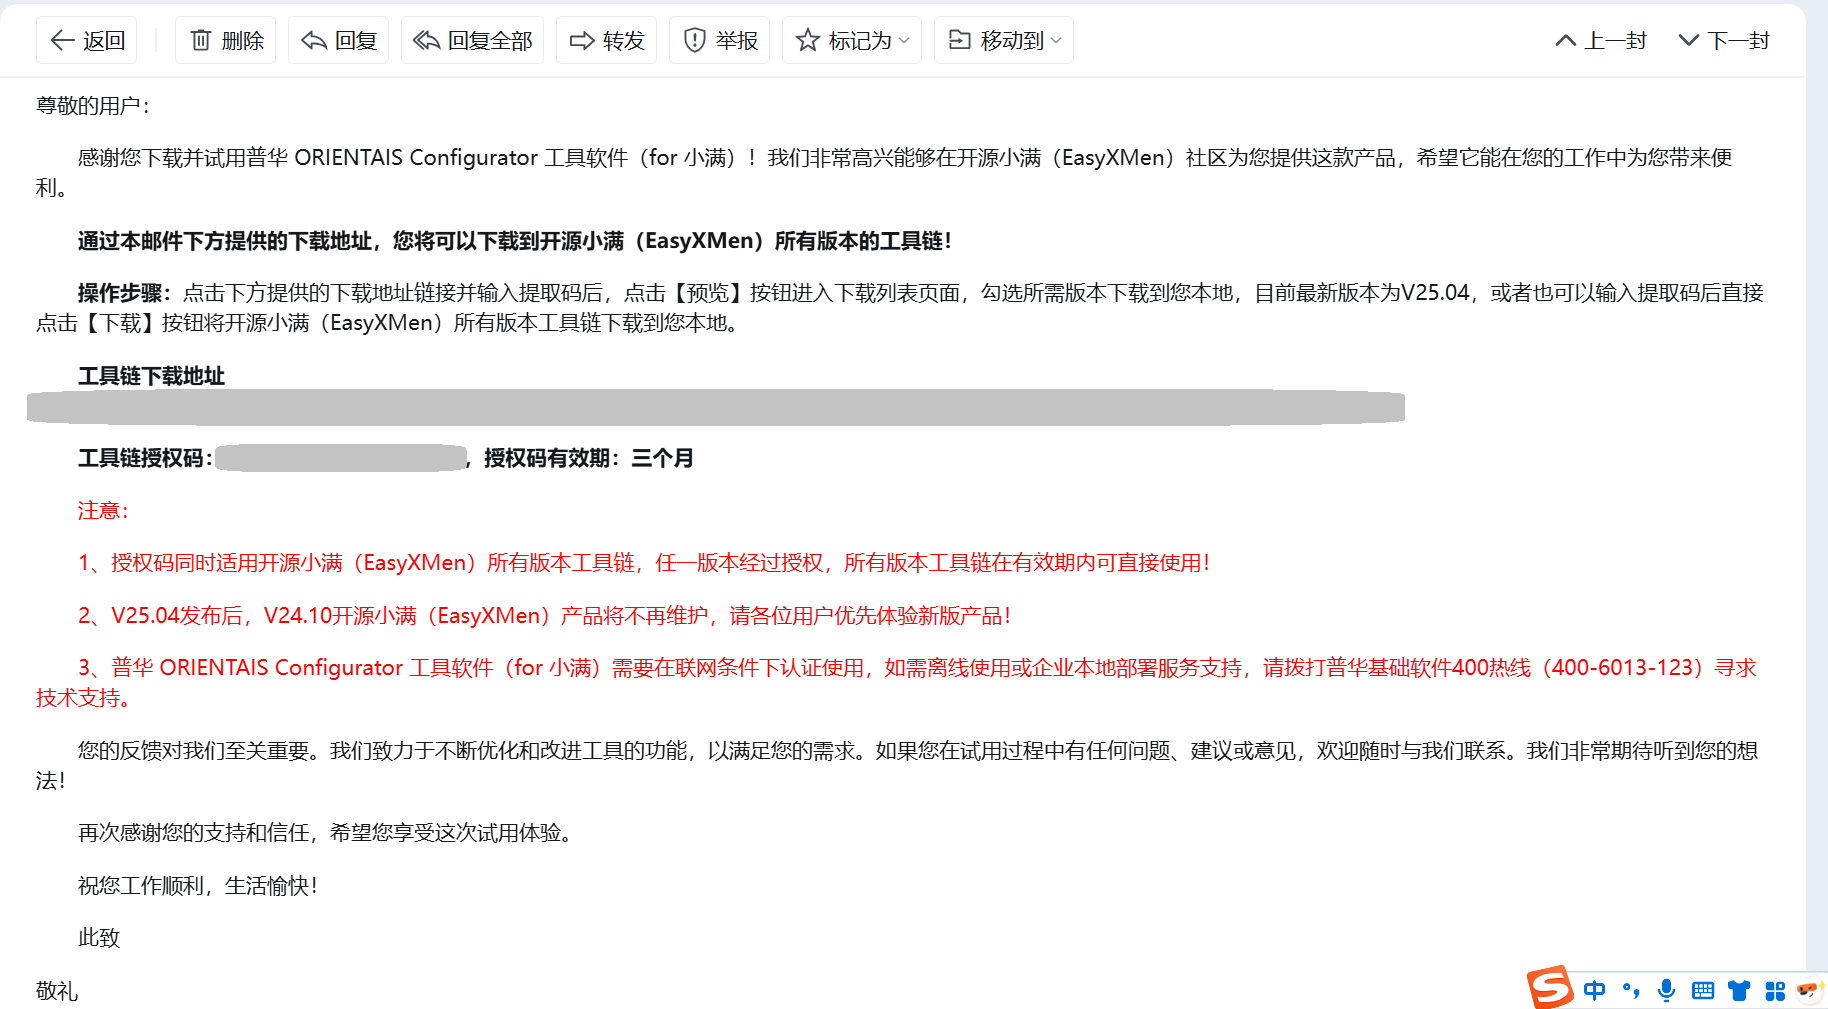Open Sogou toolbox grid icon
The width and height of the screenshot is (1828, 1009).
1775,990
